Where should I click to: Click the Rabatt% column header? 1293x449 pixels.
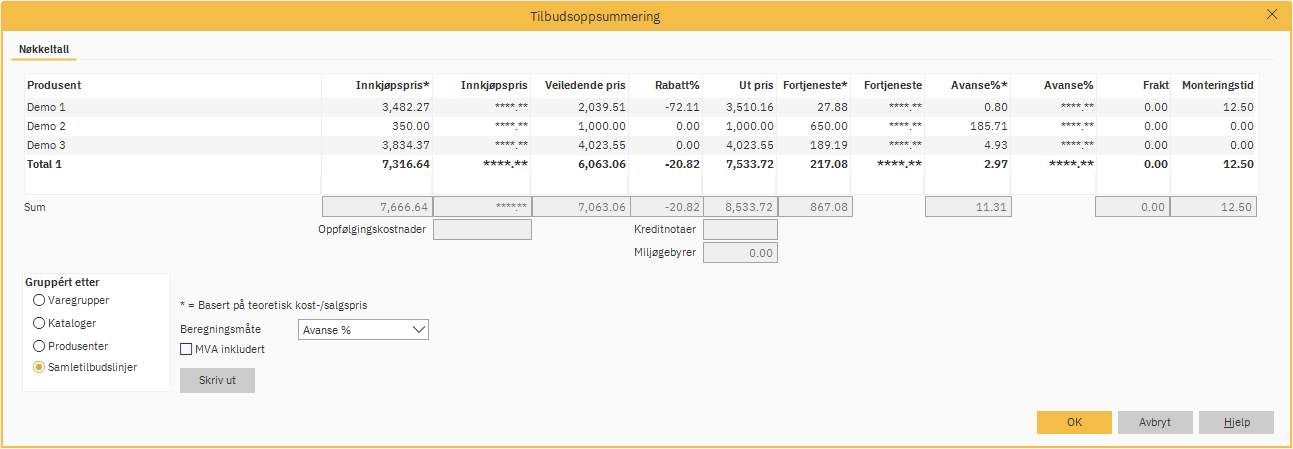[676, 86]
